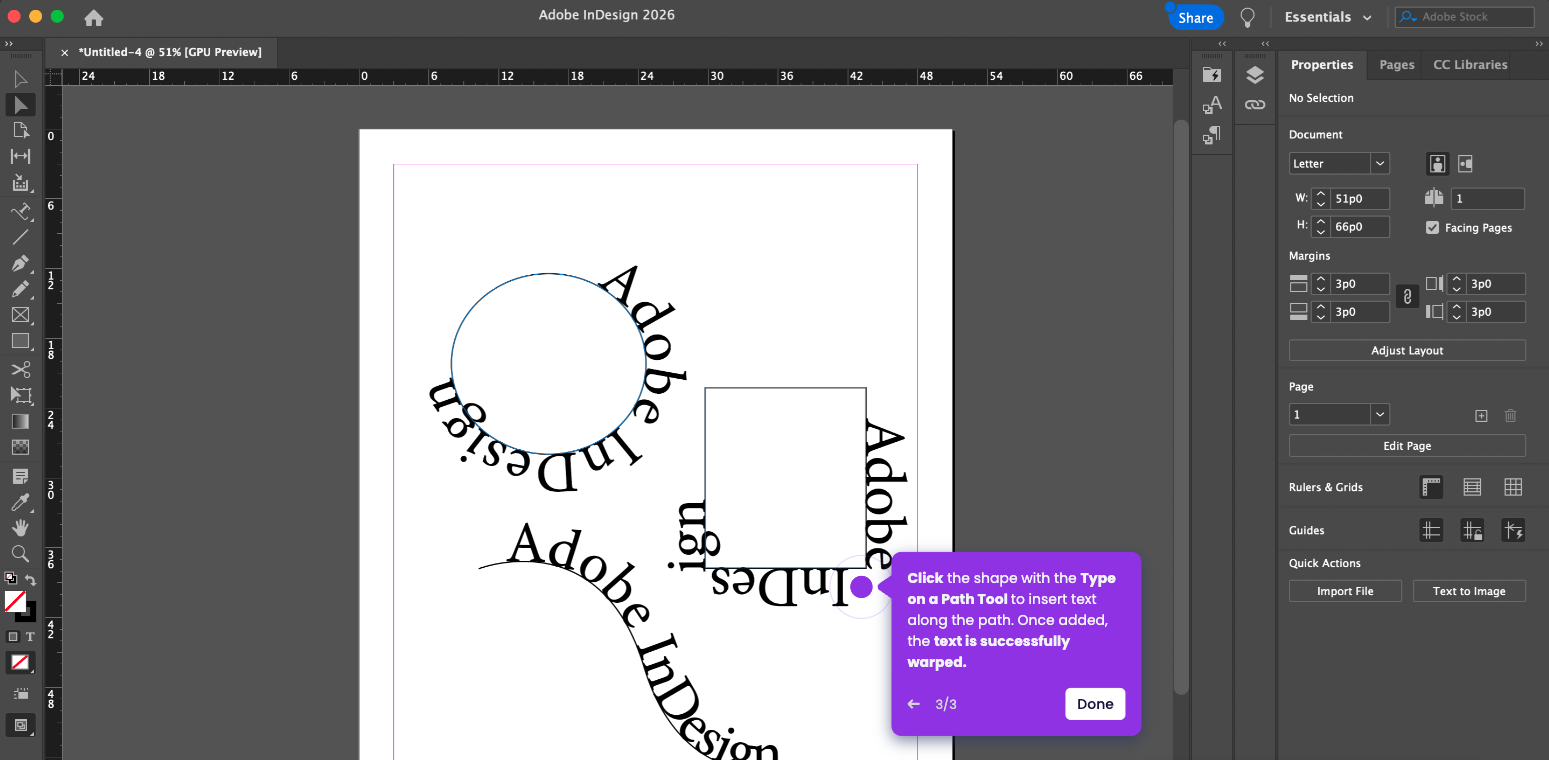Image resolution: width=1549 pixels, height=760 pixels.
Task: Open the Layers panel icon
Action: (x=1255, y=76)
